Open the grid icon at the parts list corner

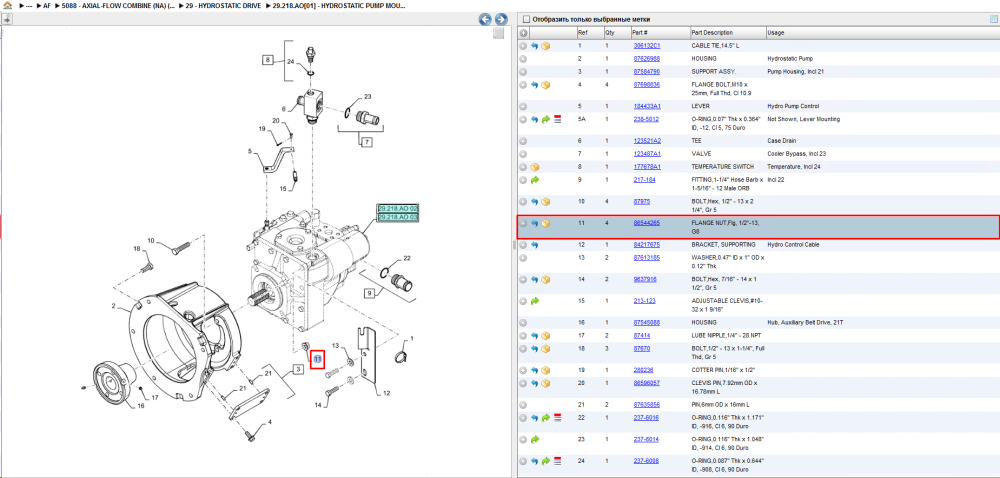point(993,19)
